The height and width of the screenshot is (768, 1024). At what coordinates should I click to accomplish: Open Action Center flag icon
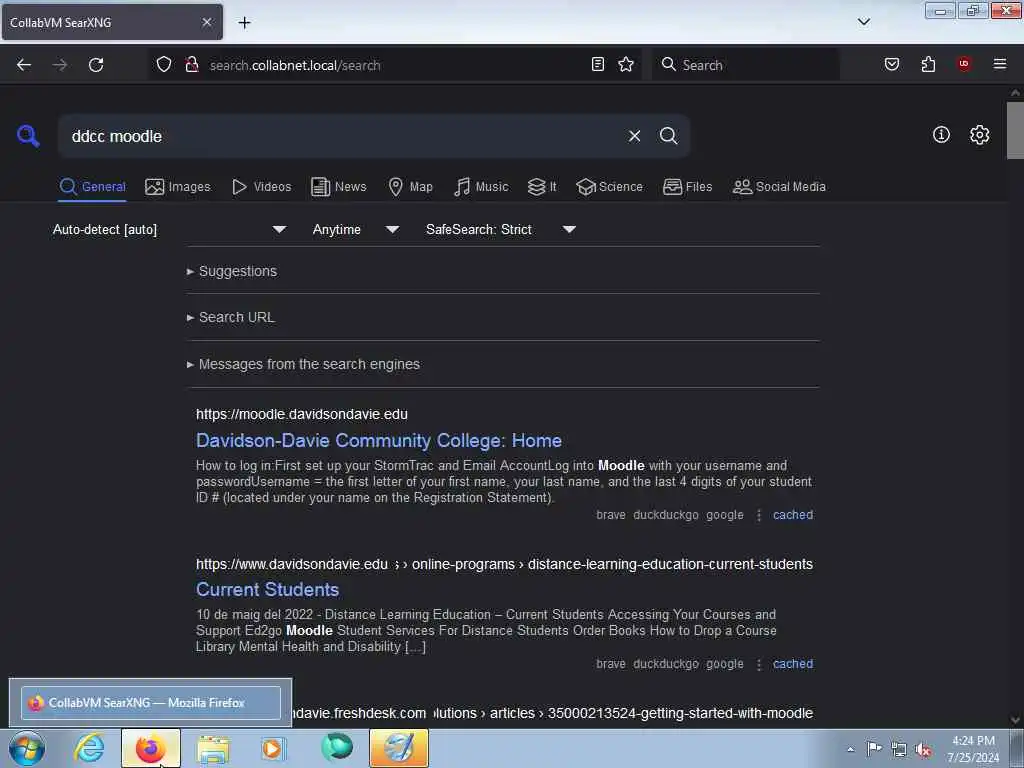point(874,748)
